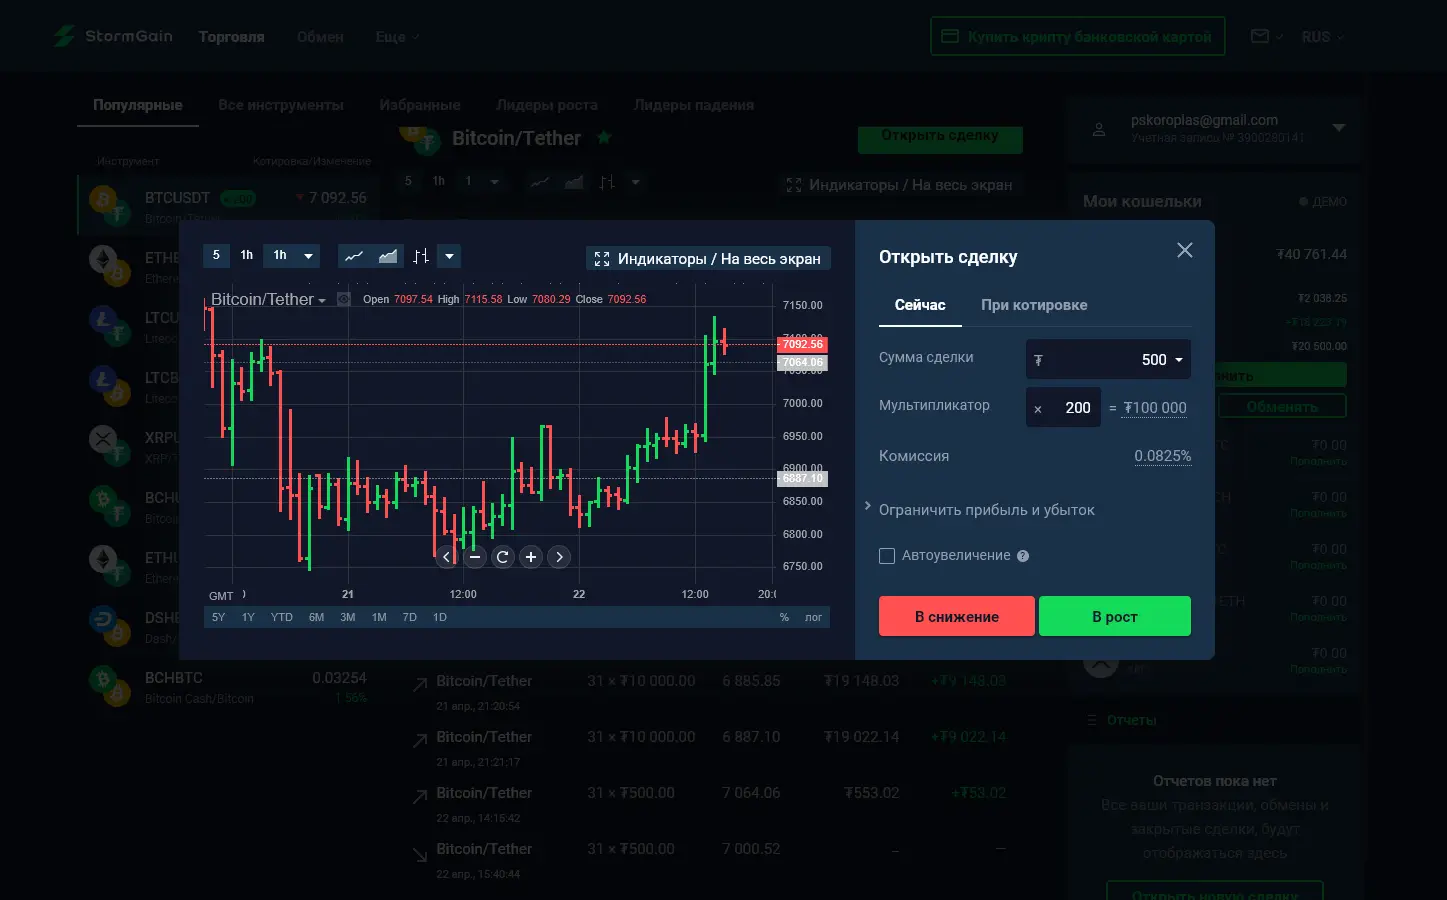
Task: Click the green В рост button
Action: [1115, 616]
